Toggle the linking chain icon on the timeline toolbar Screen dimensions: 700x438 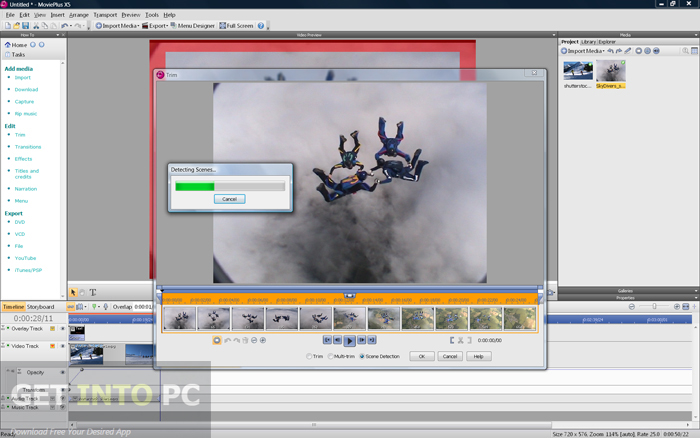click(71, 307)
